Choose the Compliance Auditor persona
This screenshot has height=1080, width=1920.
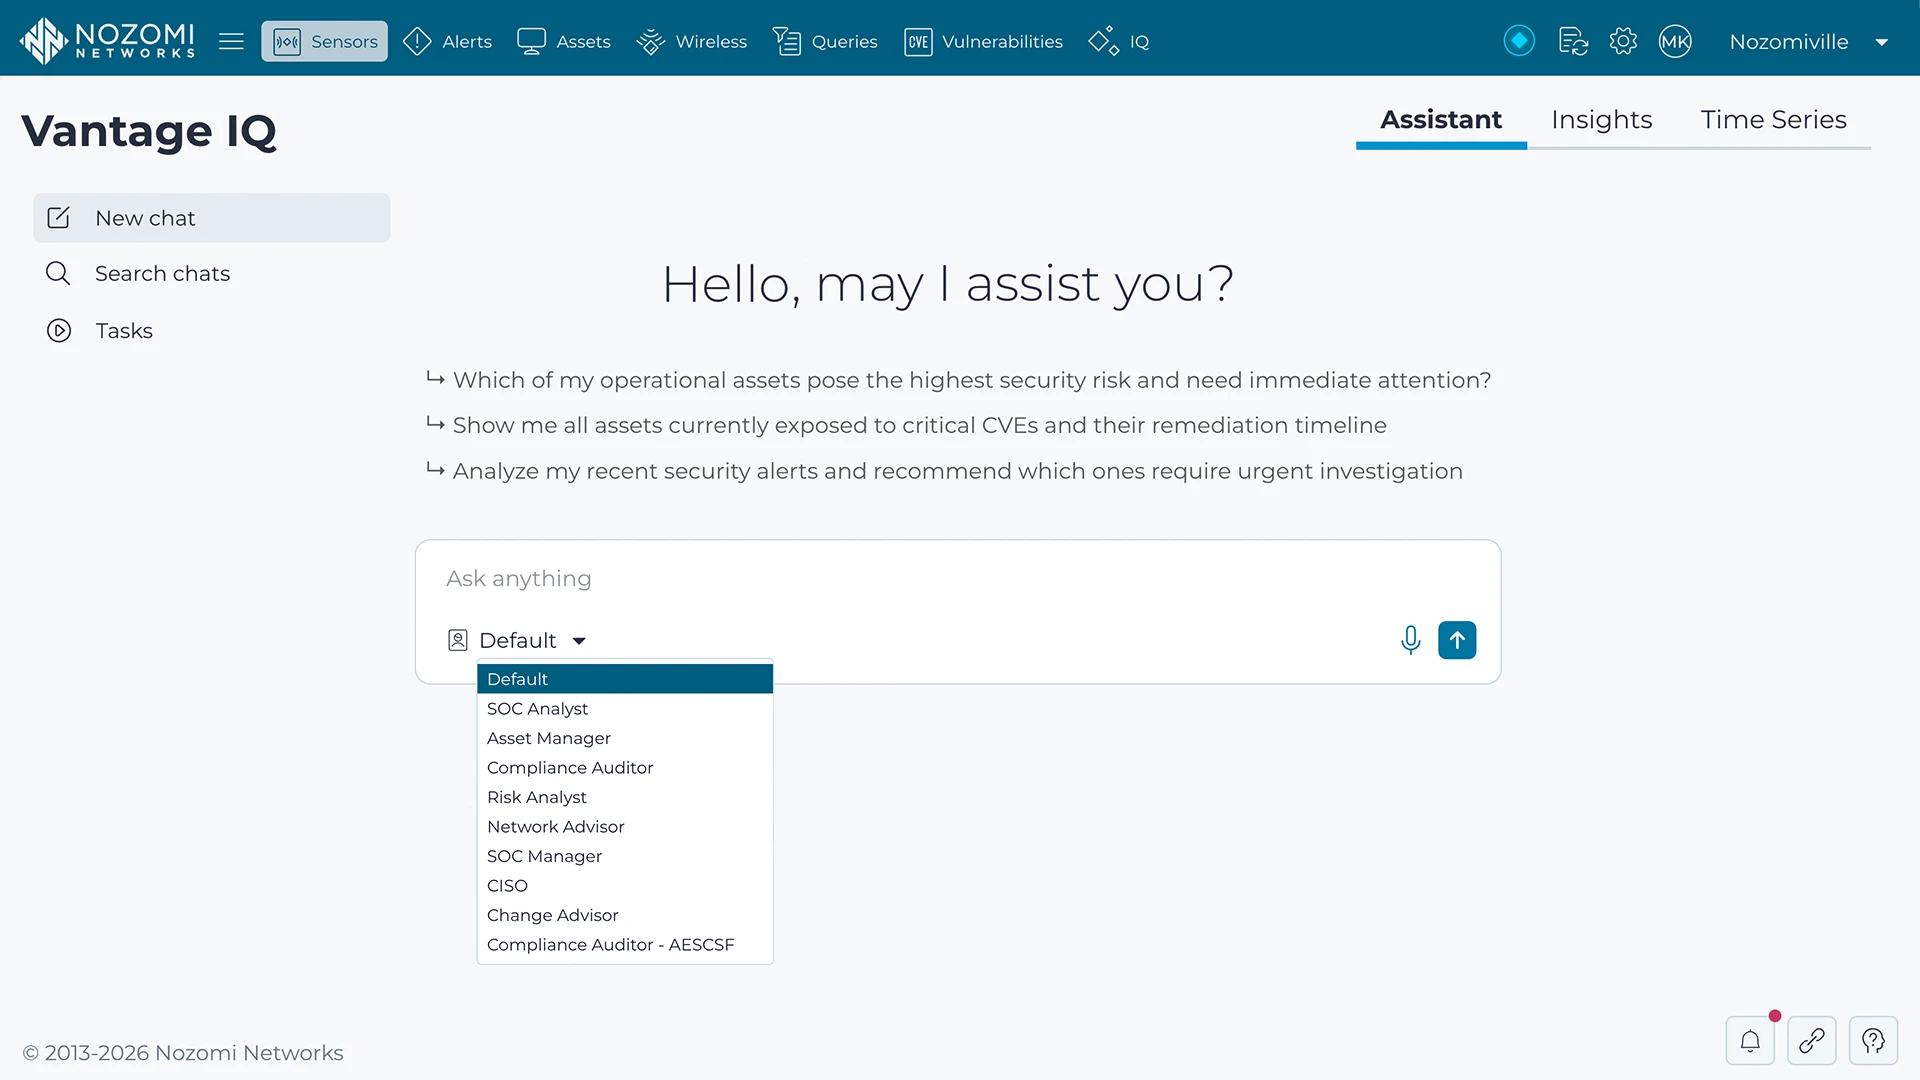[x=625, y=767]
